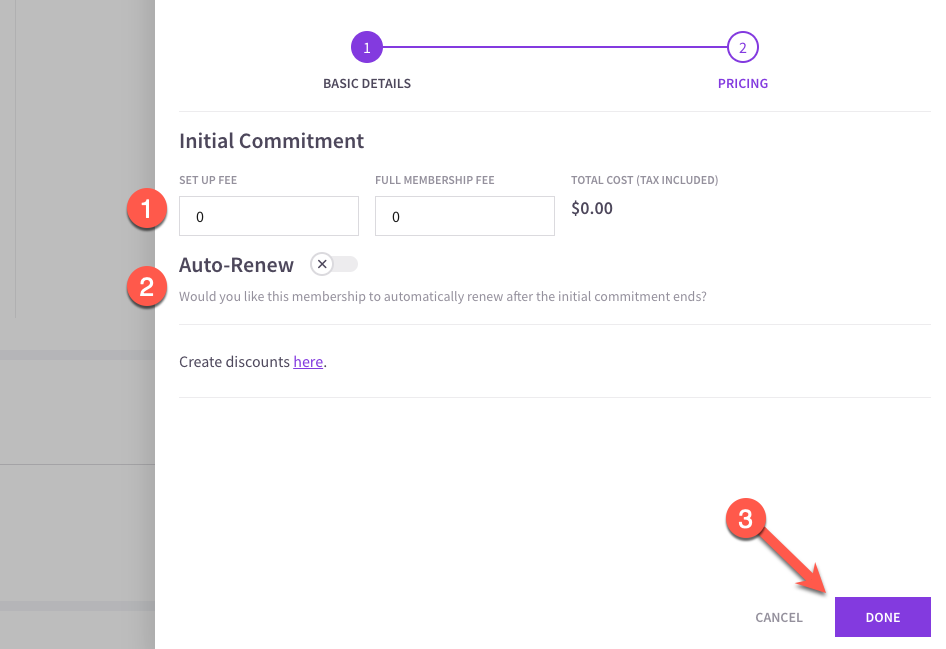Select the BASIC DETAILS step label
This screenshot has height=649, width=946.
point(367,84)
